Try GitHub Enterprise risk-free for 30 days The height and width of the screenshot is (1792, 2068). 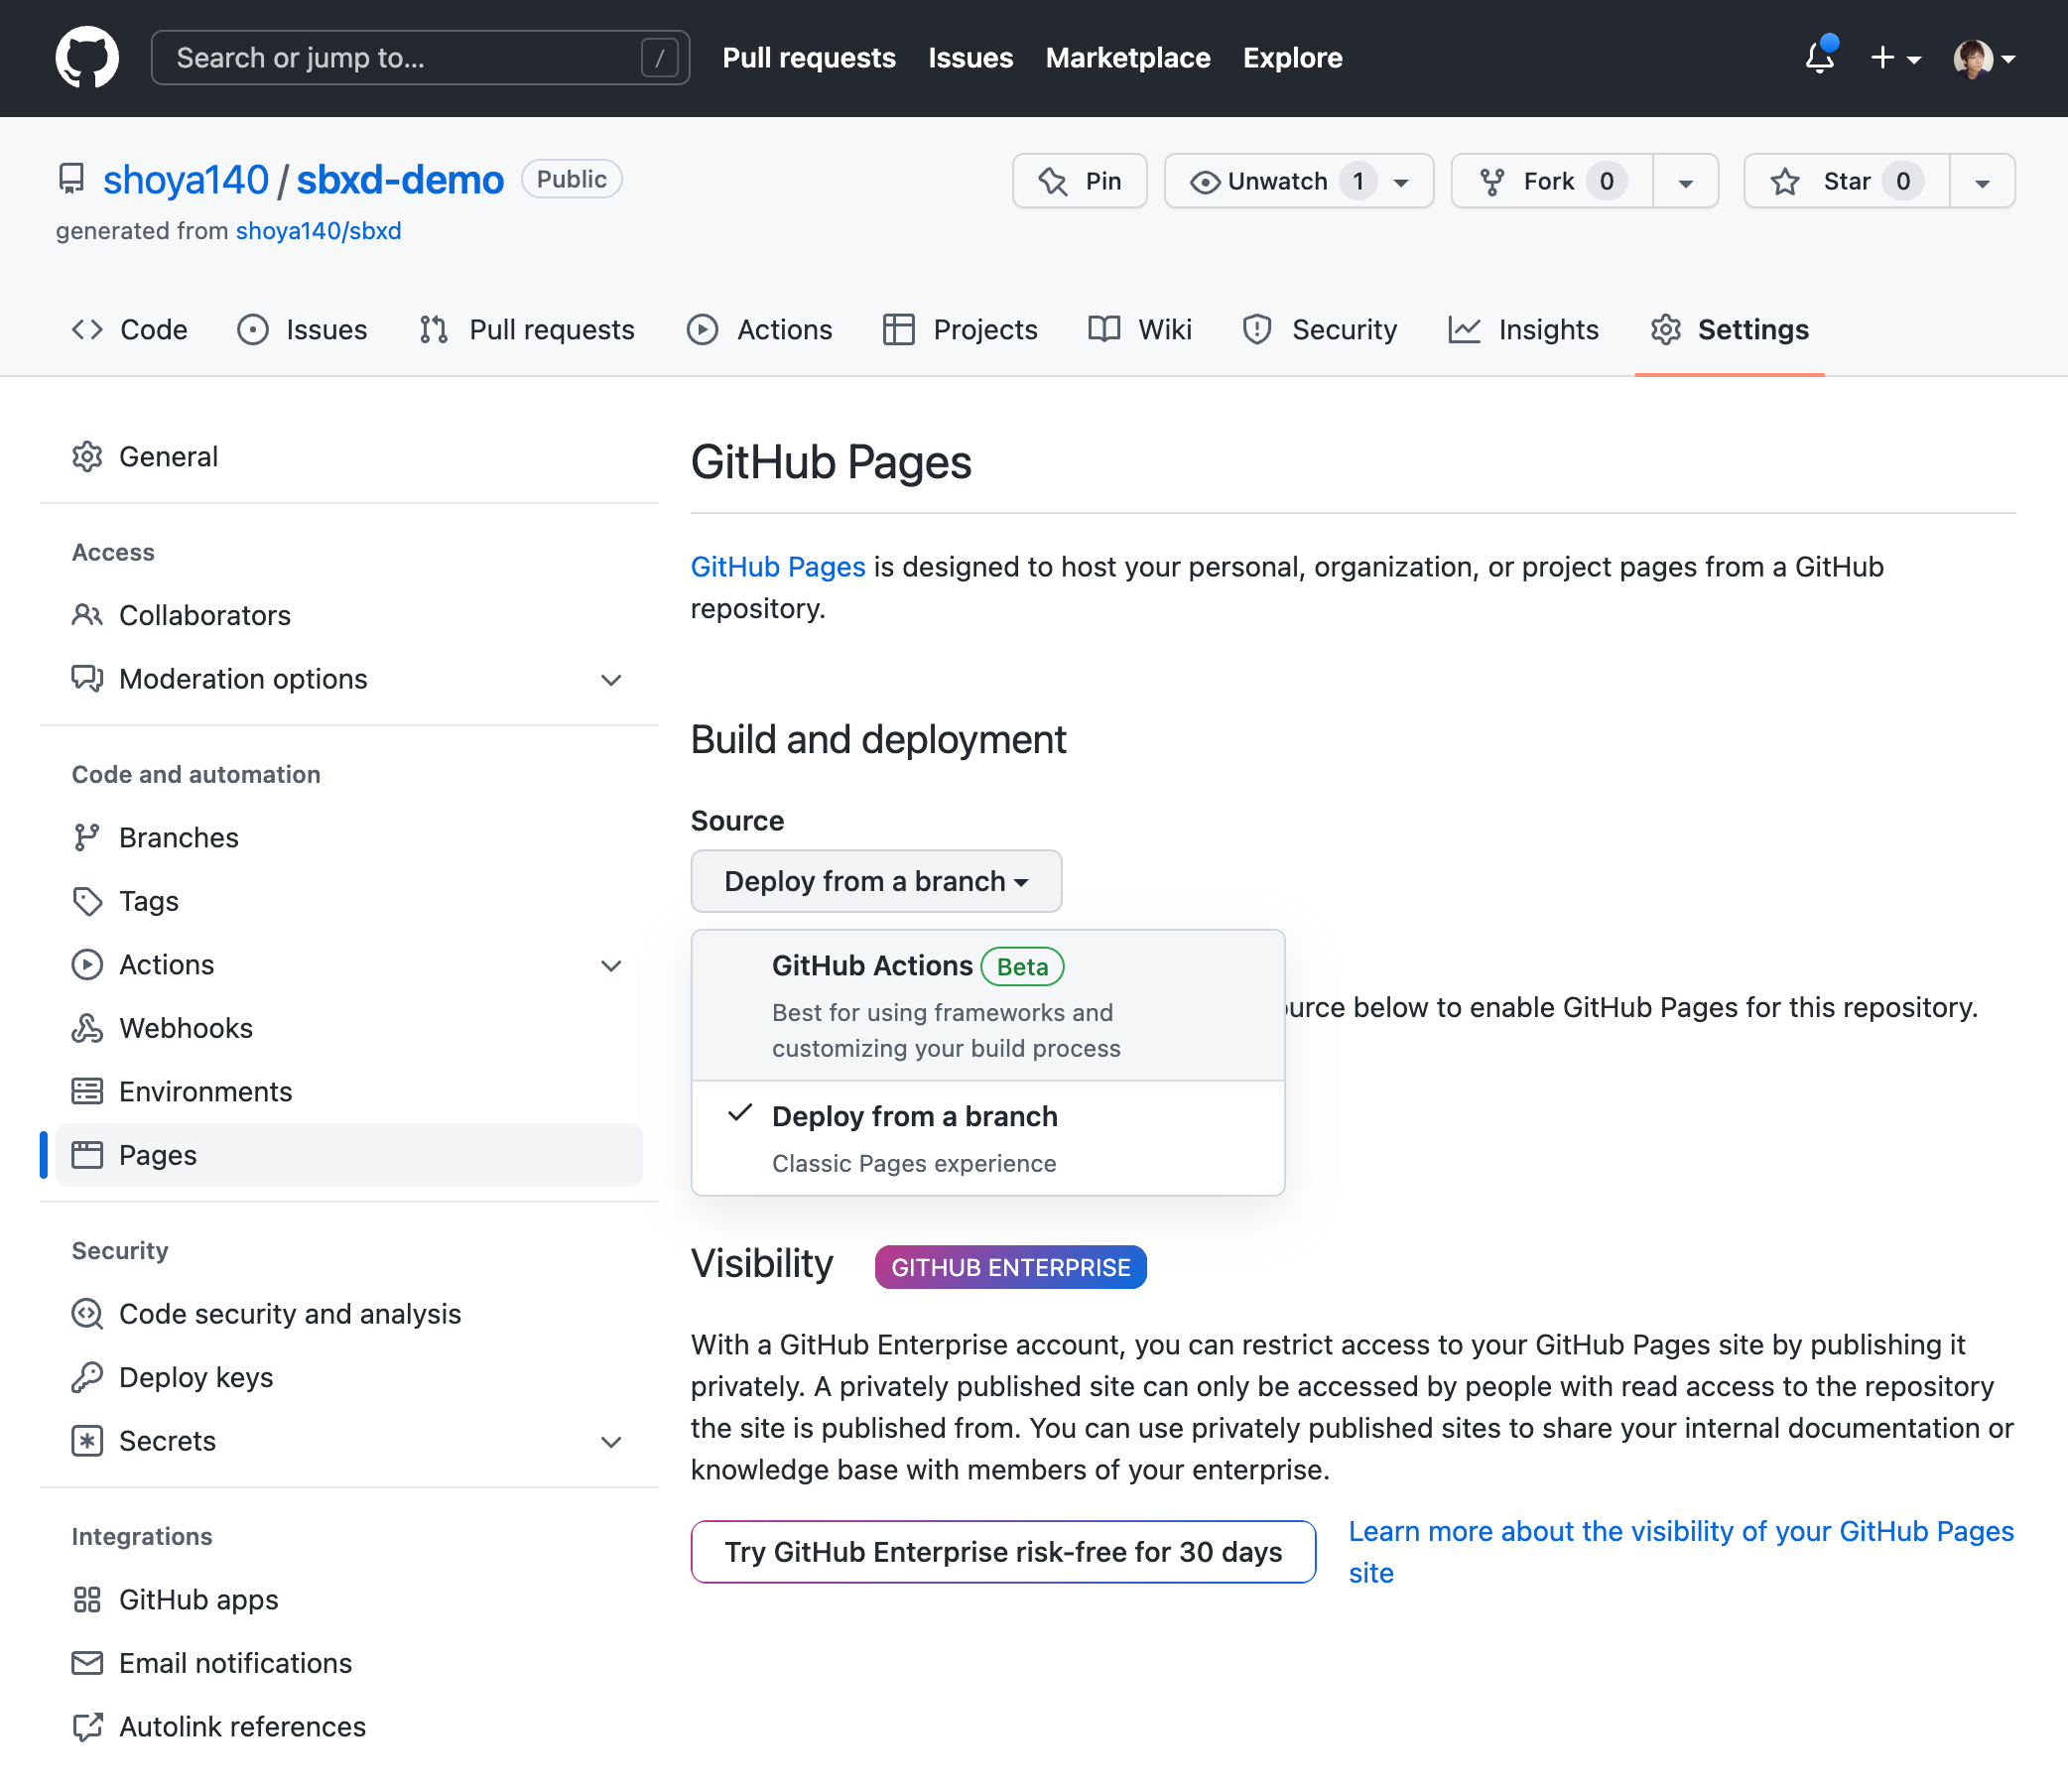click(x=1002, y=1552)
